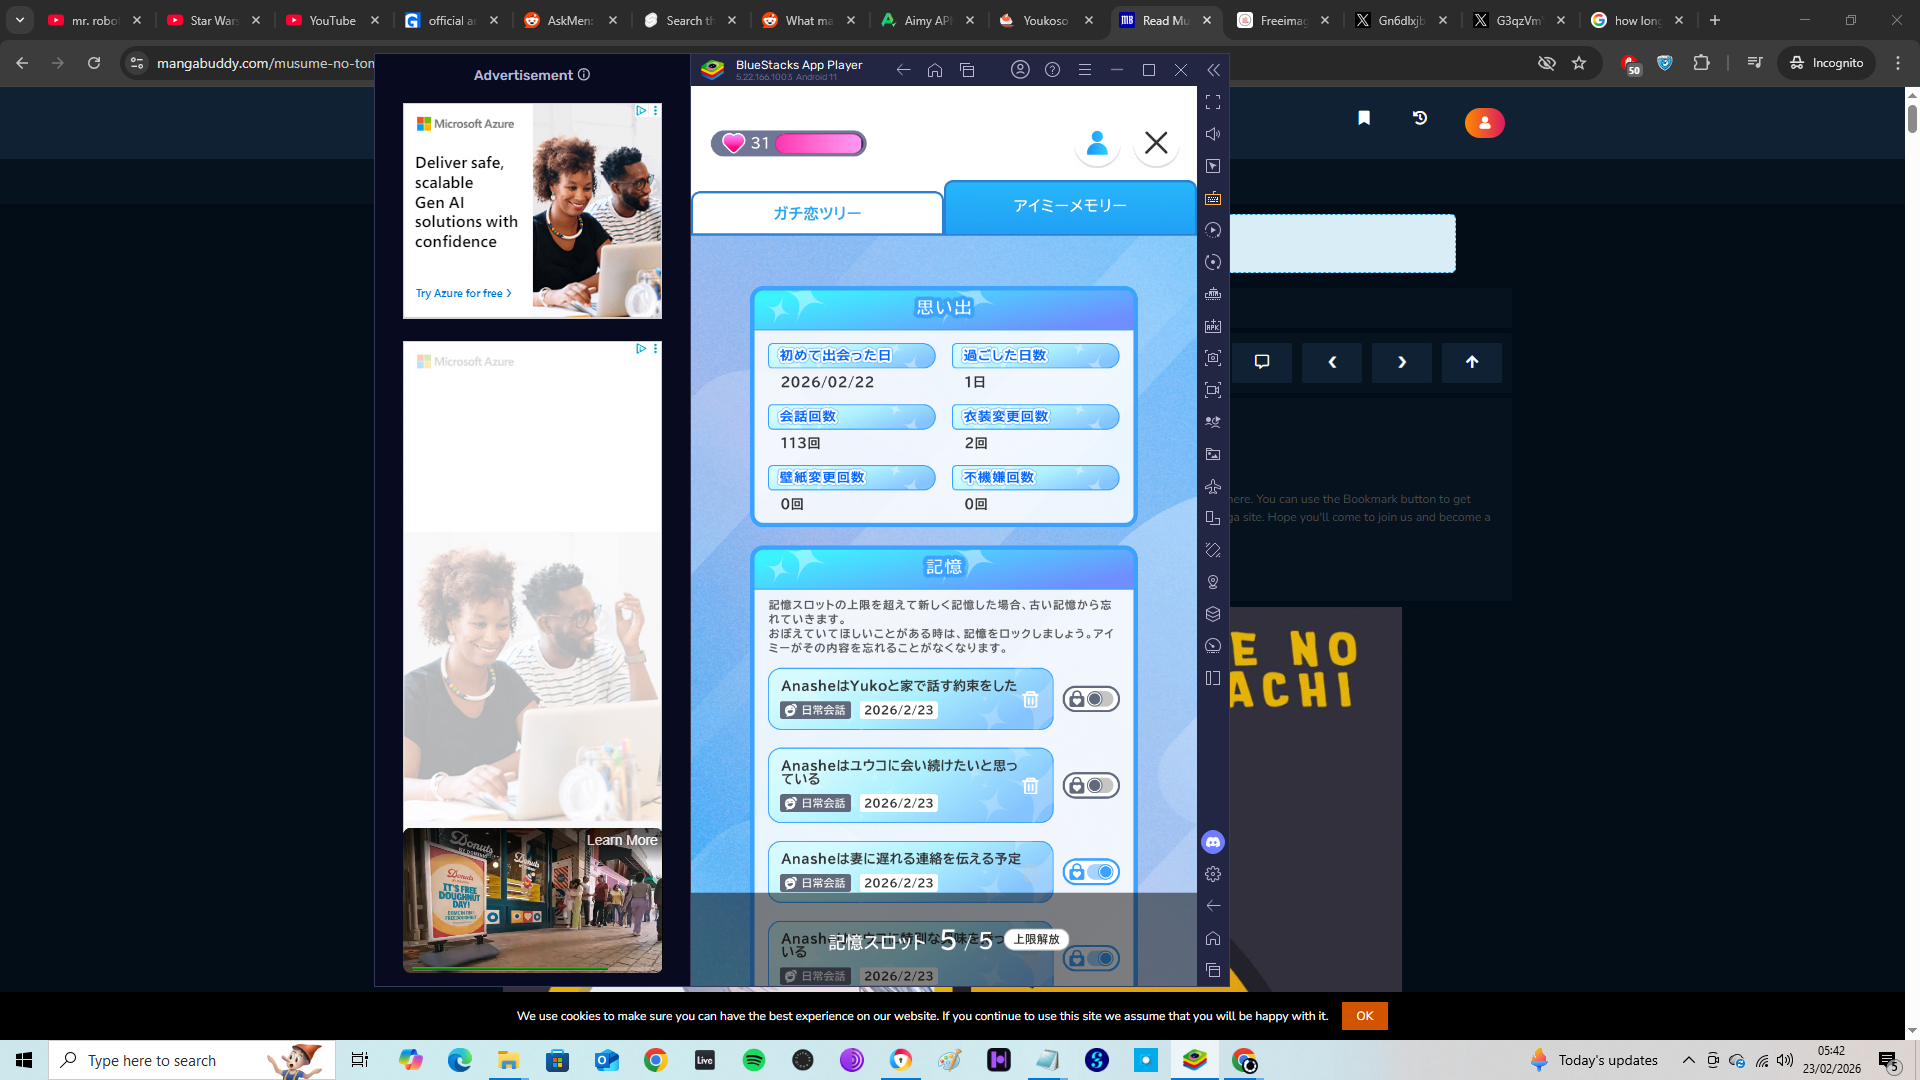
Task: Switch to the Youkoso browser tab
Action: point(1046,20)
